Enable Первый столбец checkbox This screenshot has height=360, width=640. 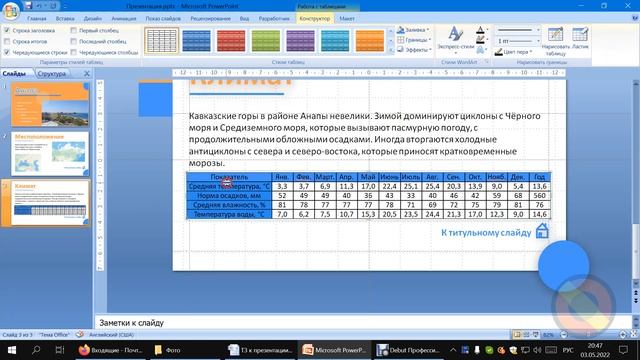pos(73,30)
